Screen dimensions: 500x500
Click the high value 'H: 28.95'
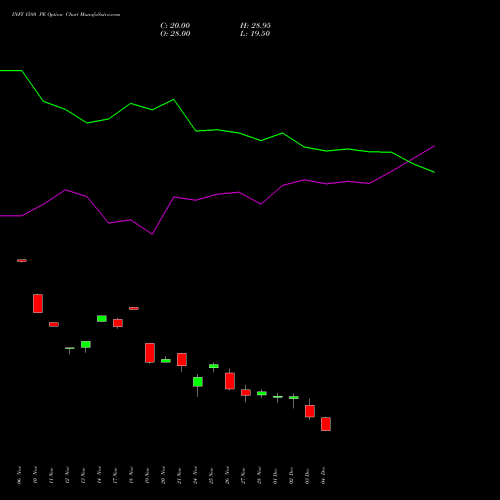(255, 26)
